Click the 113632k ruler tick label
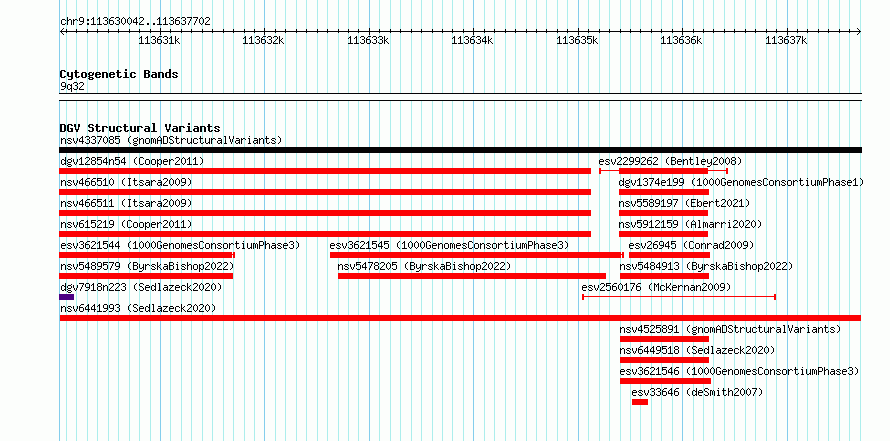890x441 pixels. [264, 40]
